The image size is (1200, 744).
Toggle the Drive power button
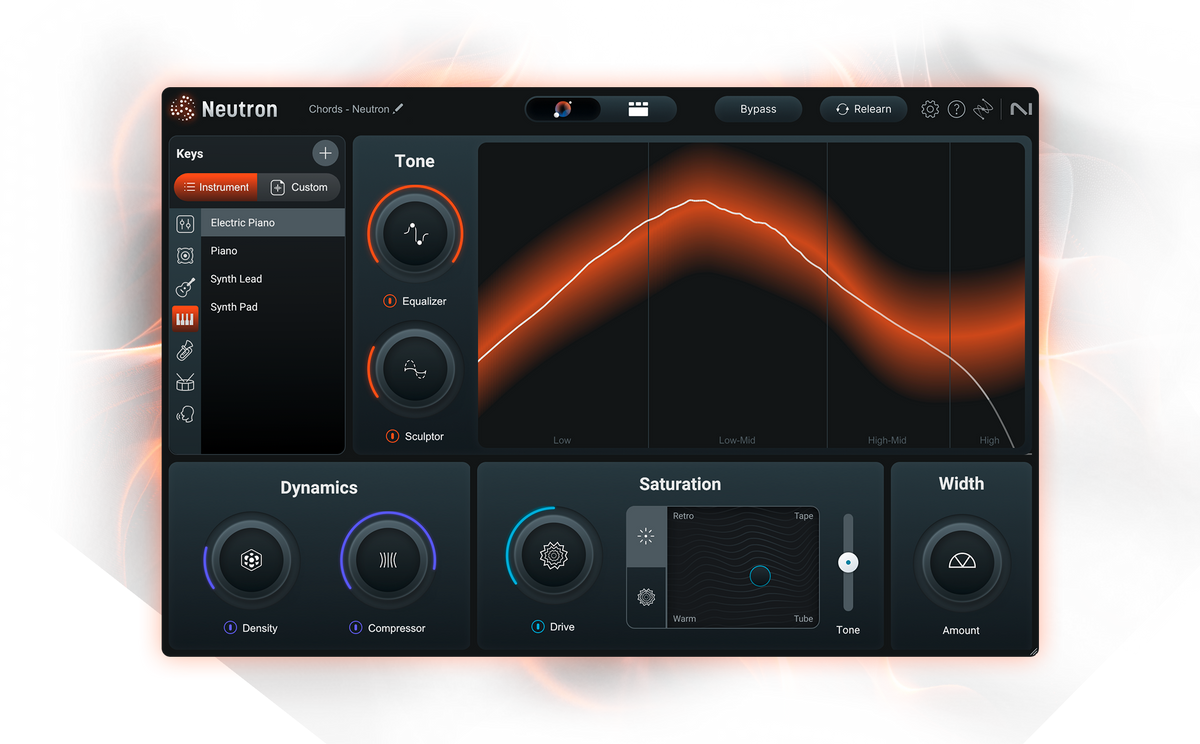pos(538,627)
